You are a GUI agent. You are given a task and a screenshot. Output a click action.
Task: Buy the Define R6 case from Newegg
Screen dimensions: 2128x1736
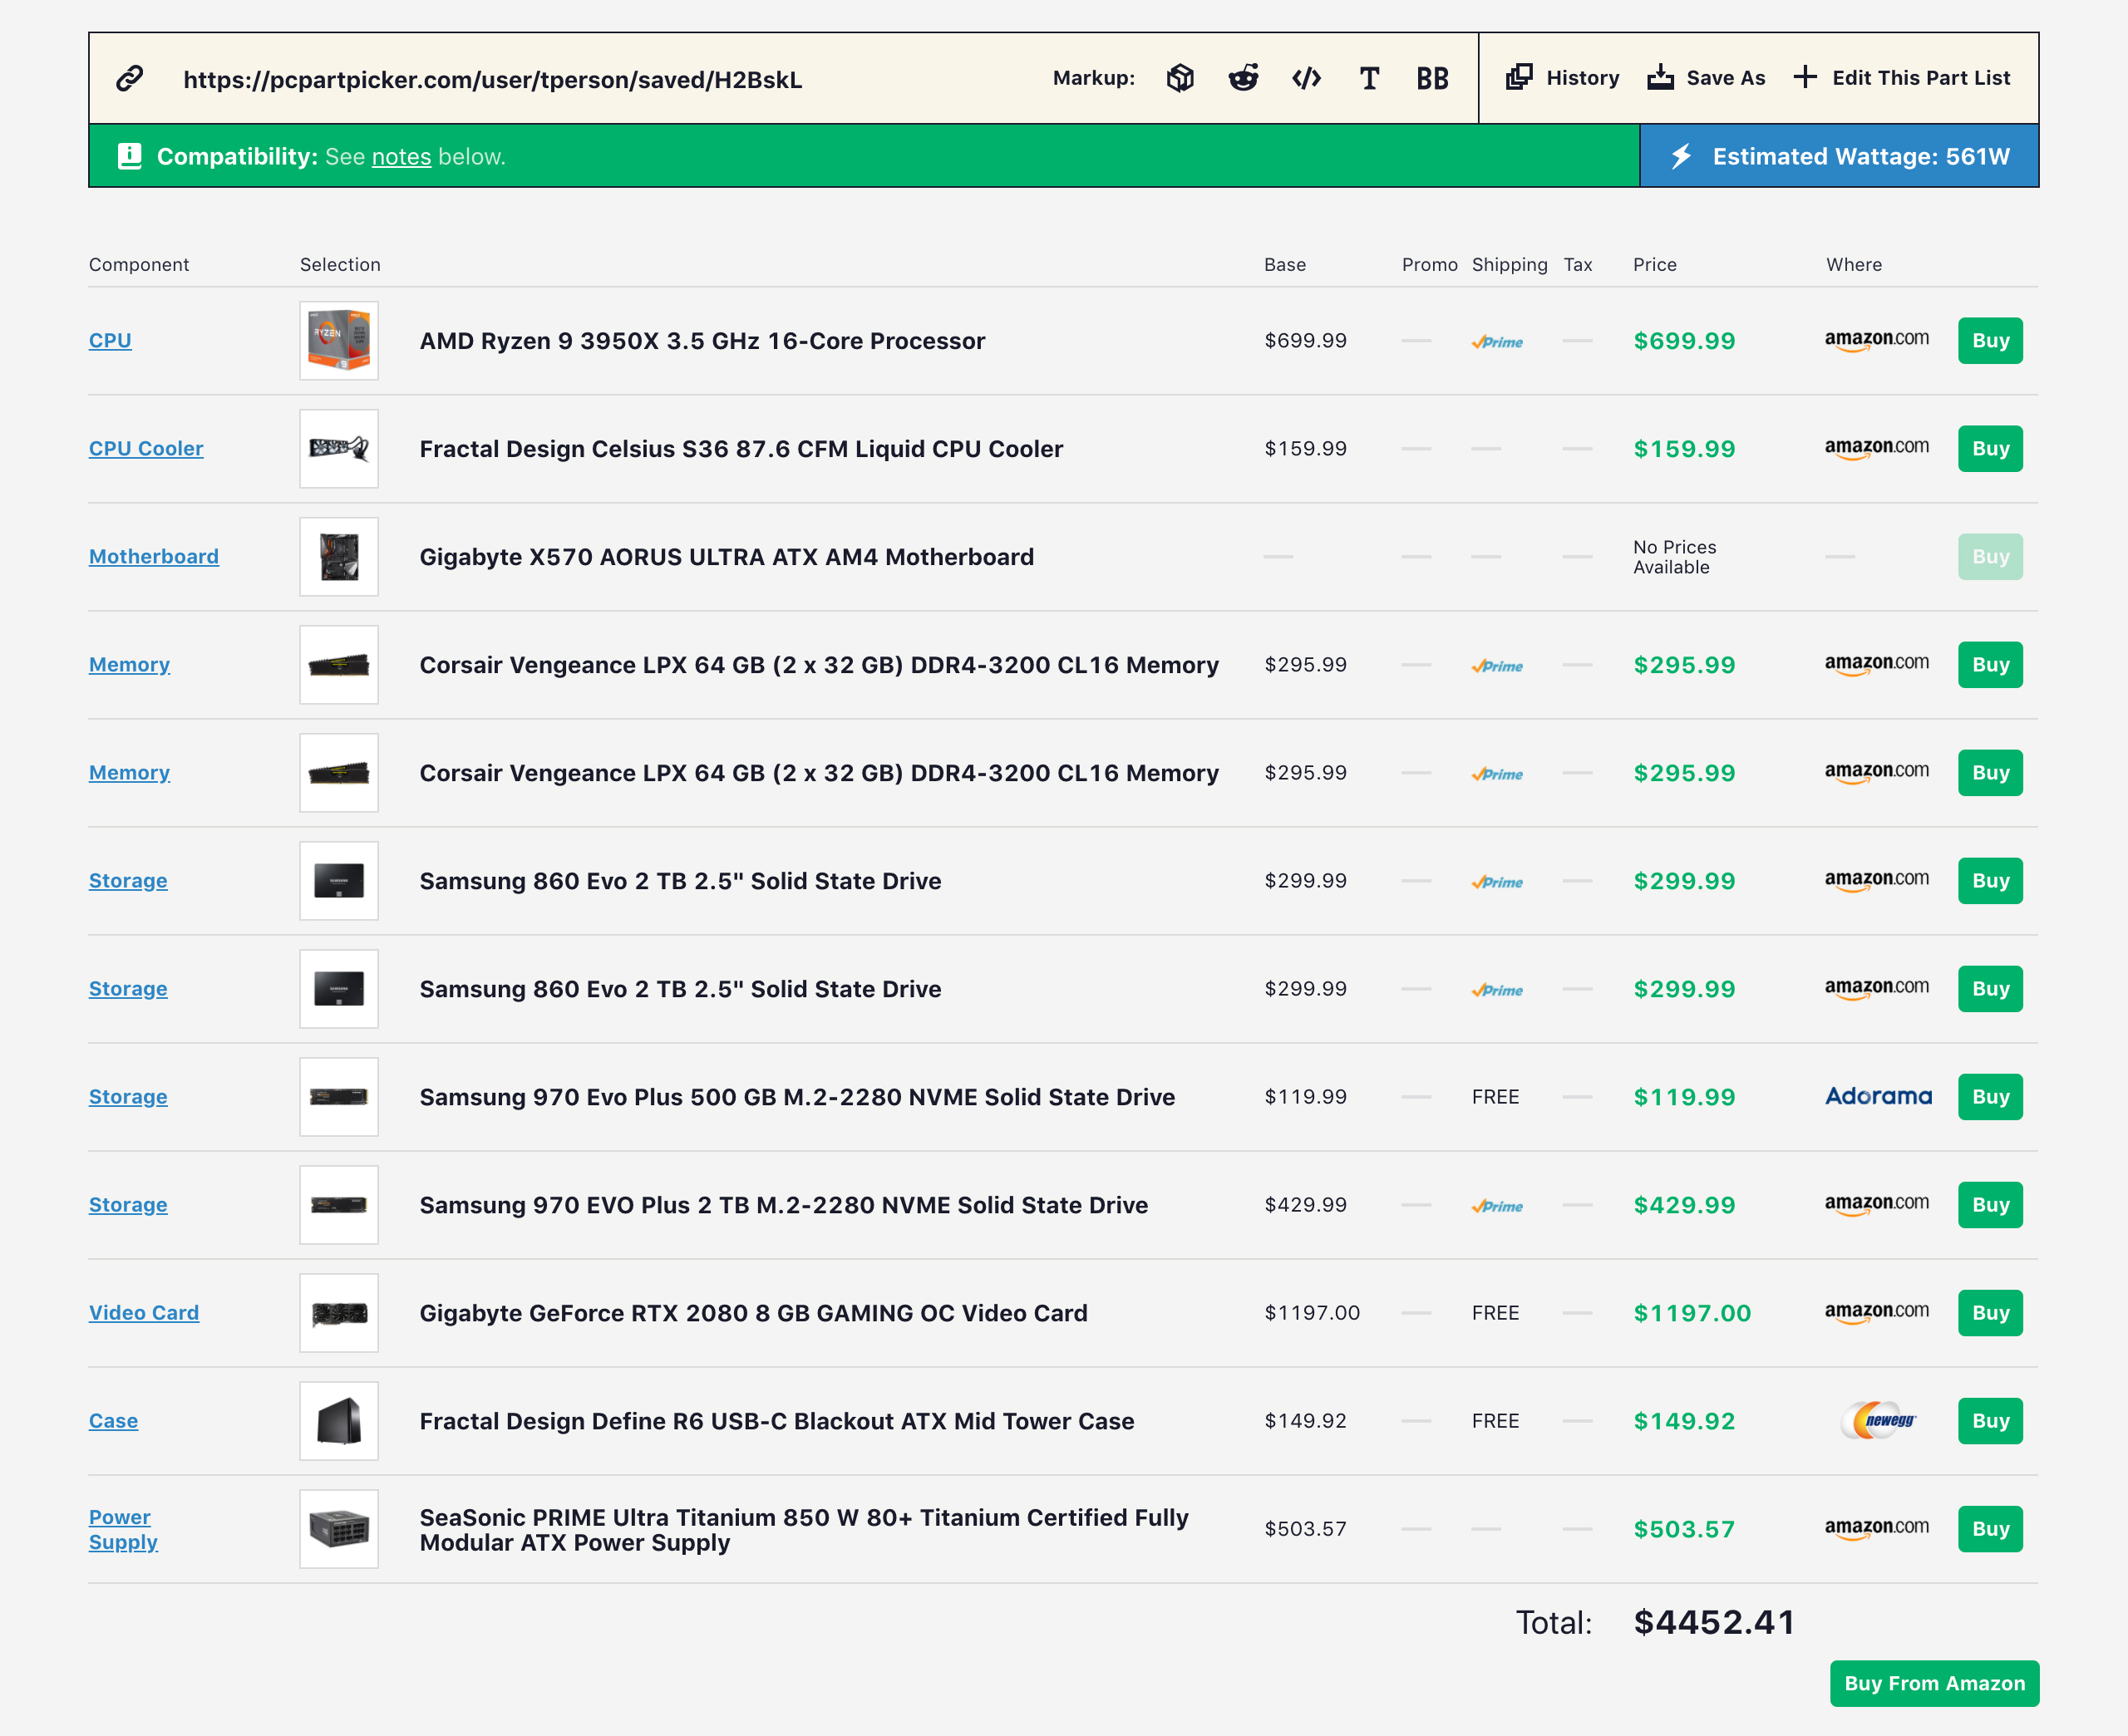(x=1990, y=1421)
